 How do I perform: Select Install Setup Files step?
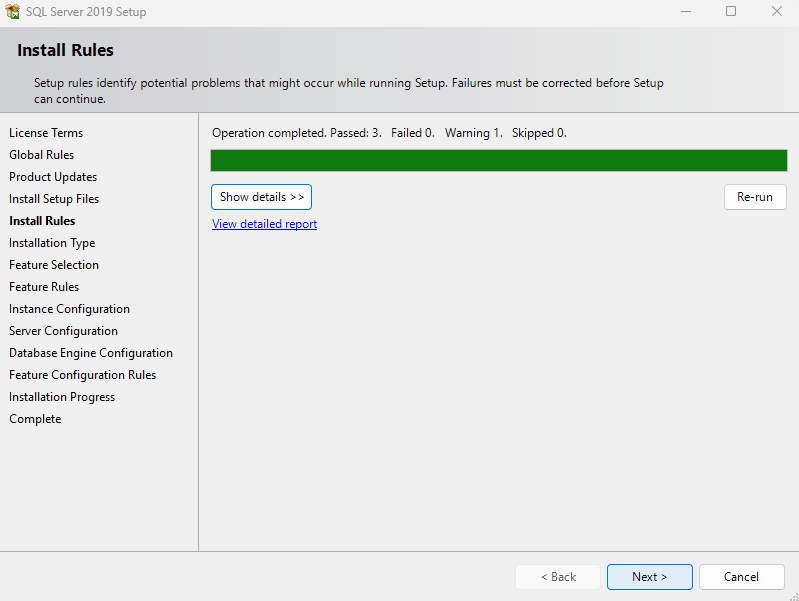pos(54,199)
